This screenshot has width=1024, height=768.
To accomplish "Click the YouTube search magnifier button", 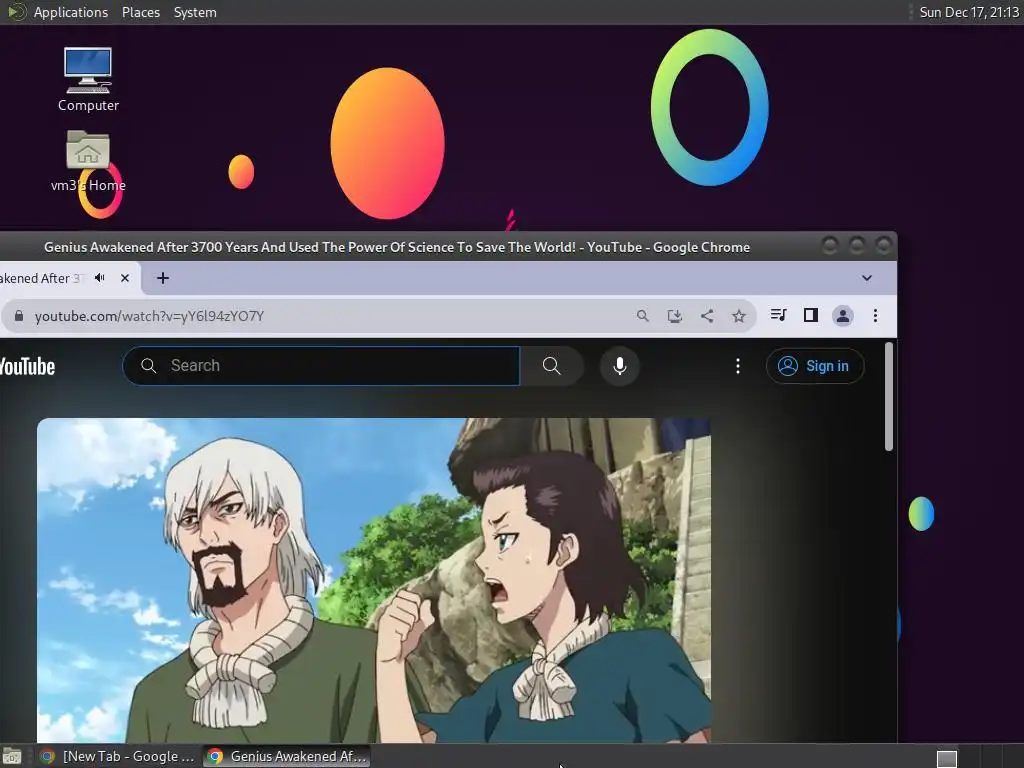I will click(x=552, y=366).
